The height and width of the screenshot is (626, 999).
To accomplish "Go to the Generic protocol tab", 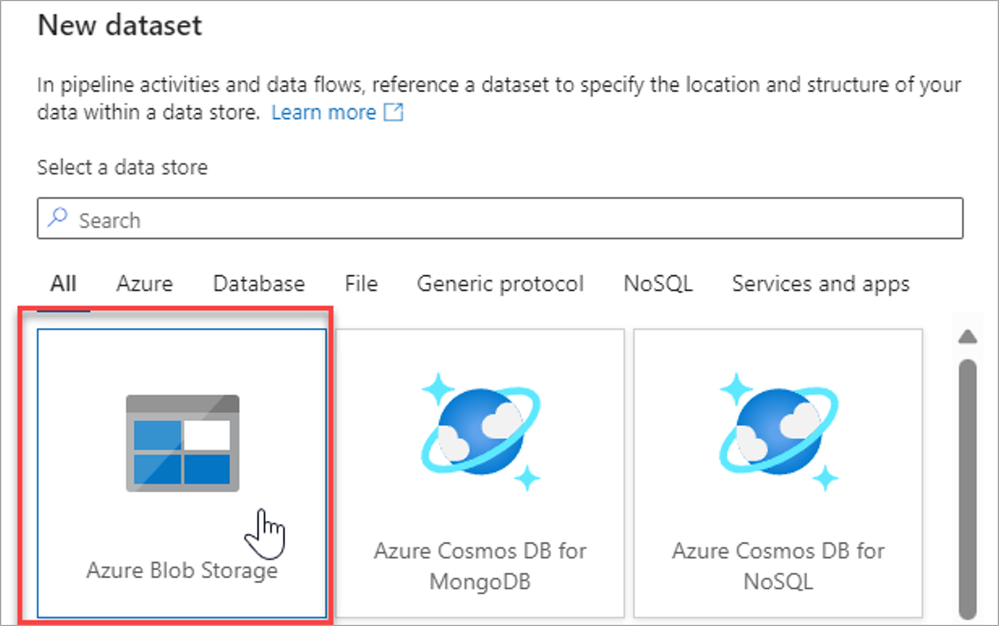I will (500, 284).
